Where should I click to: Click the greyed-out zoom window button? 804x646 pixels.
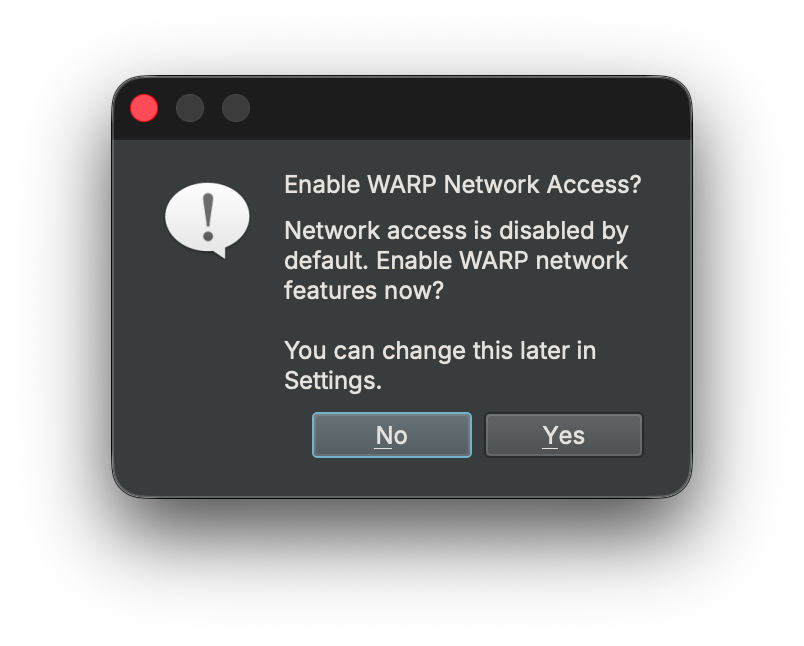(x=236, y=108)
